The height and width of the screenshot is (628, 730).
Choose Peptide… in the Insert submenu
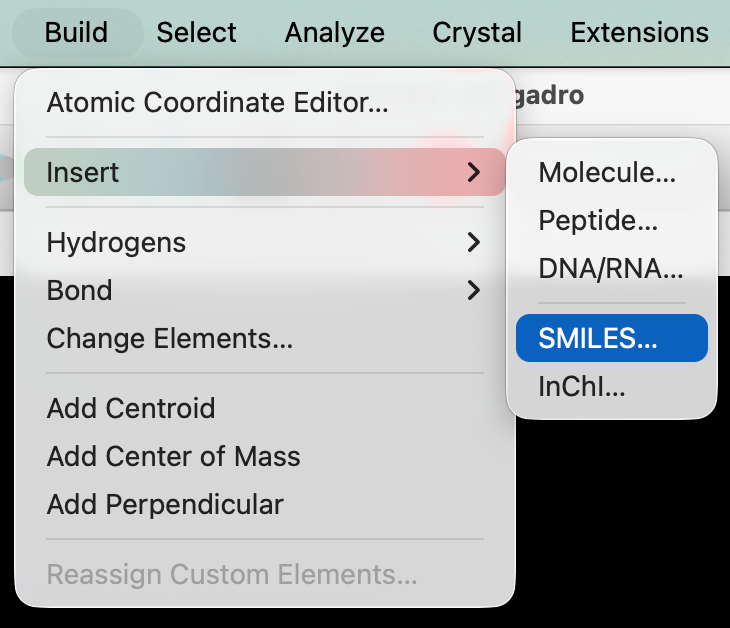coord(598,220)
